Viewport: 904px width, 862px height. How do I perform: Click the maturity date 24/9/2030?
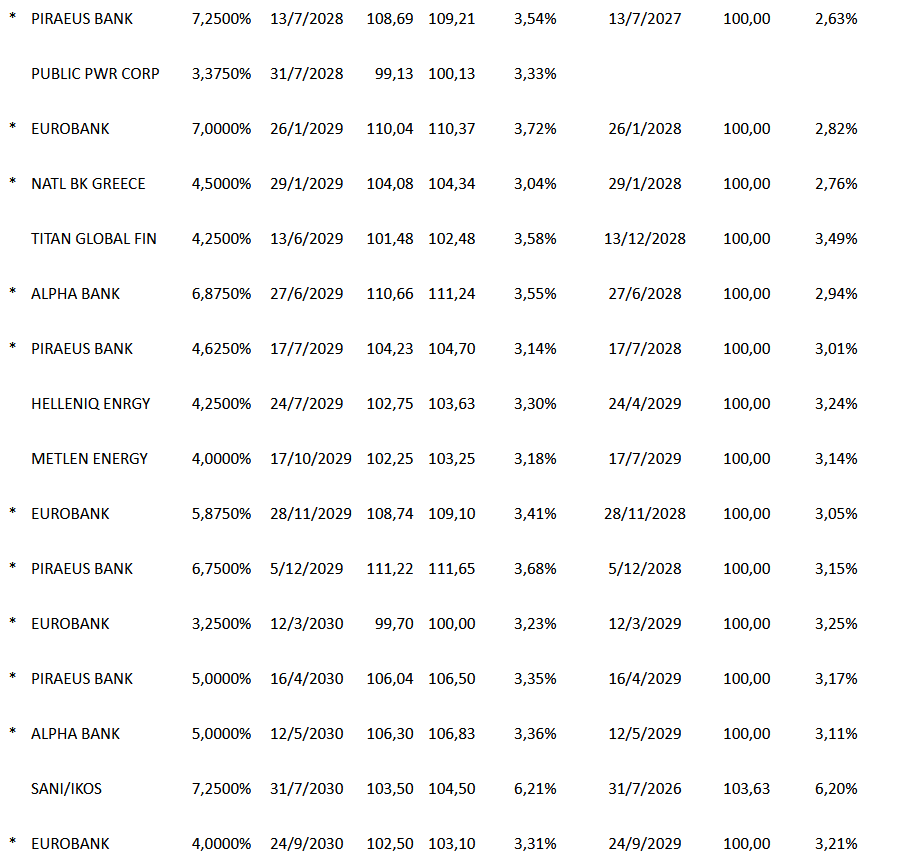306,844
